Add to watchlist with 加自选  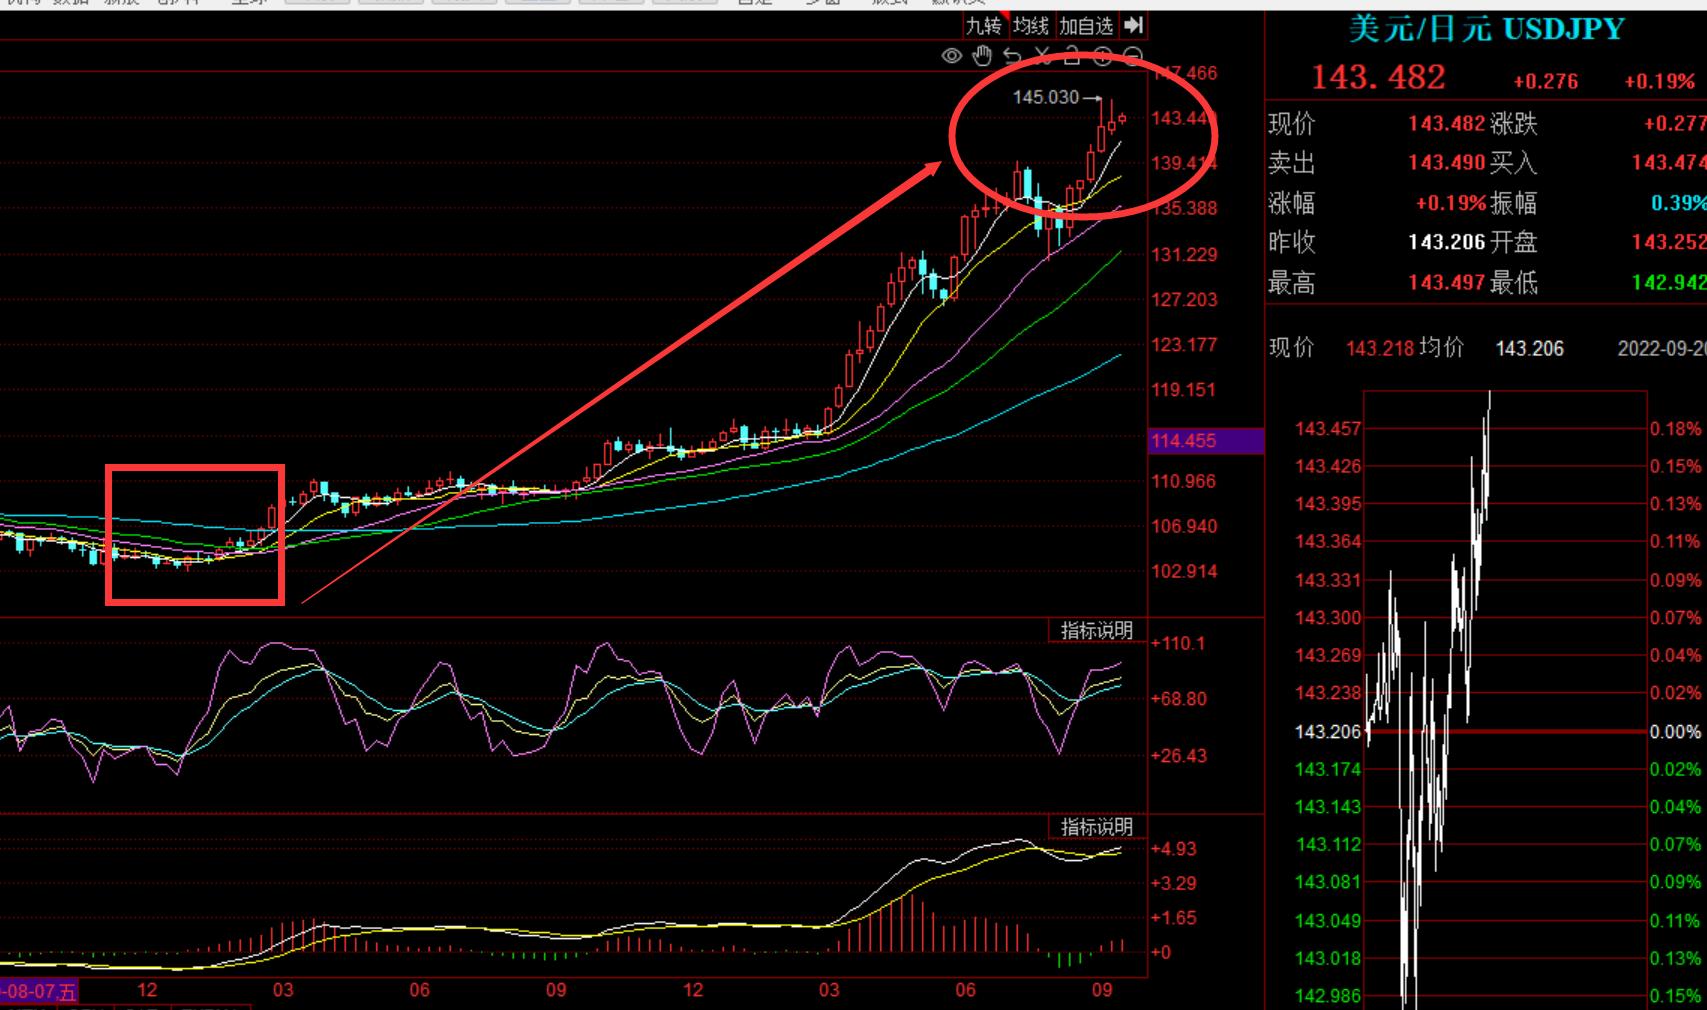(x=1086, y=26)
